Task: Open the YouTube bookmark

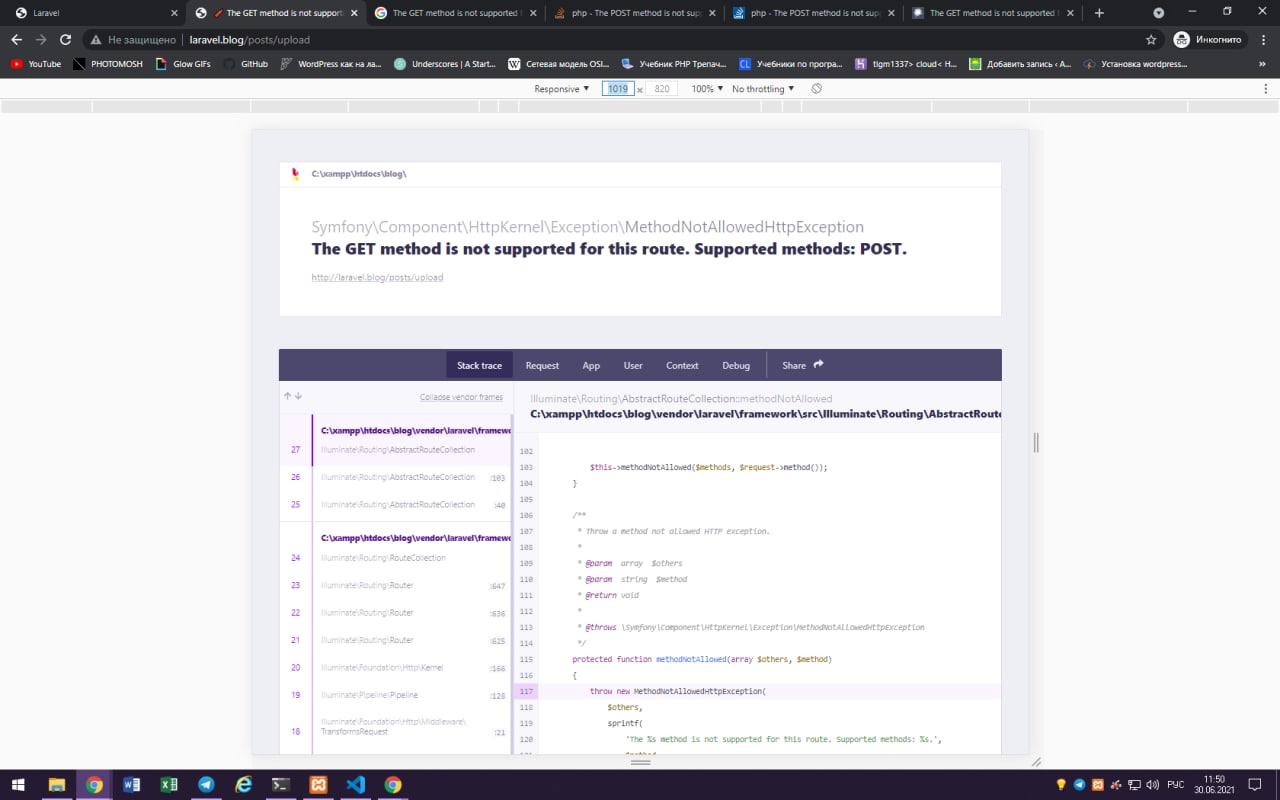Action: coord(36,64)
